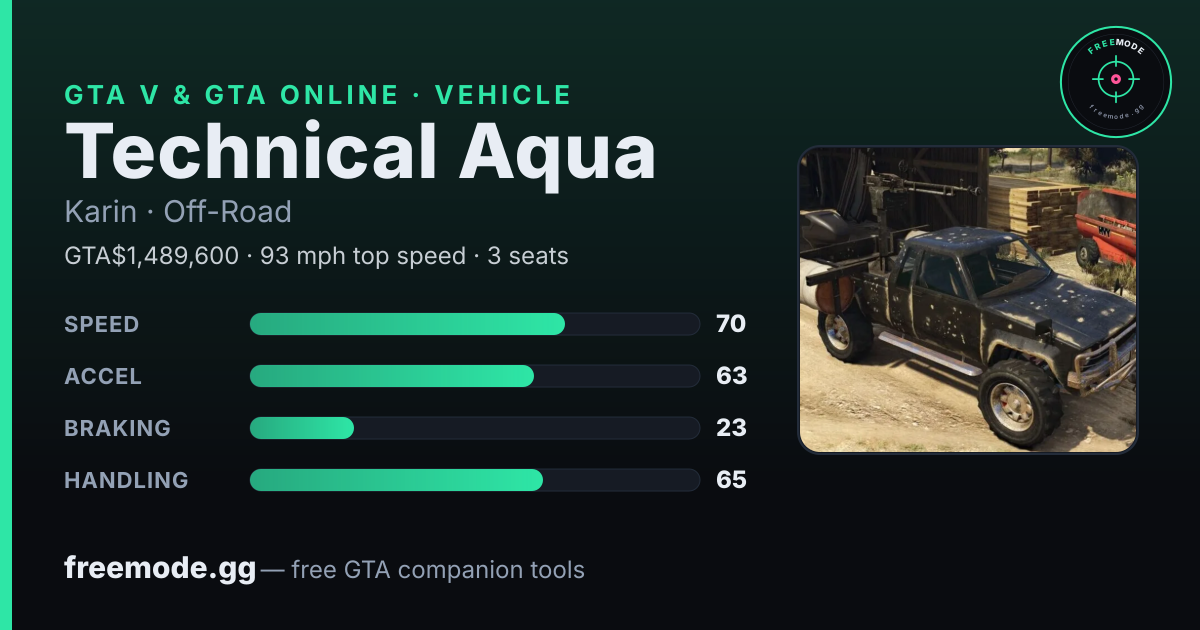This screenshot has height=630, width=1200.
Task: Click the Technical Aqua title
Action: click(x=360, y=152)
